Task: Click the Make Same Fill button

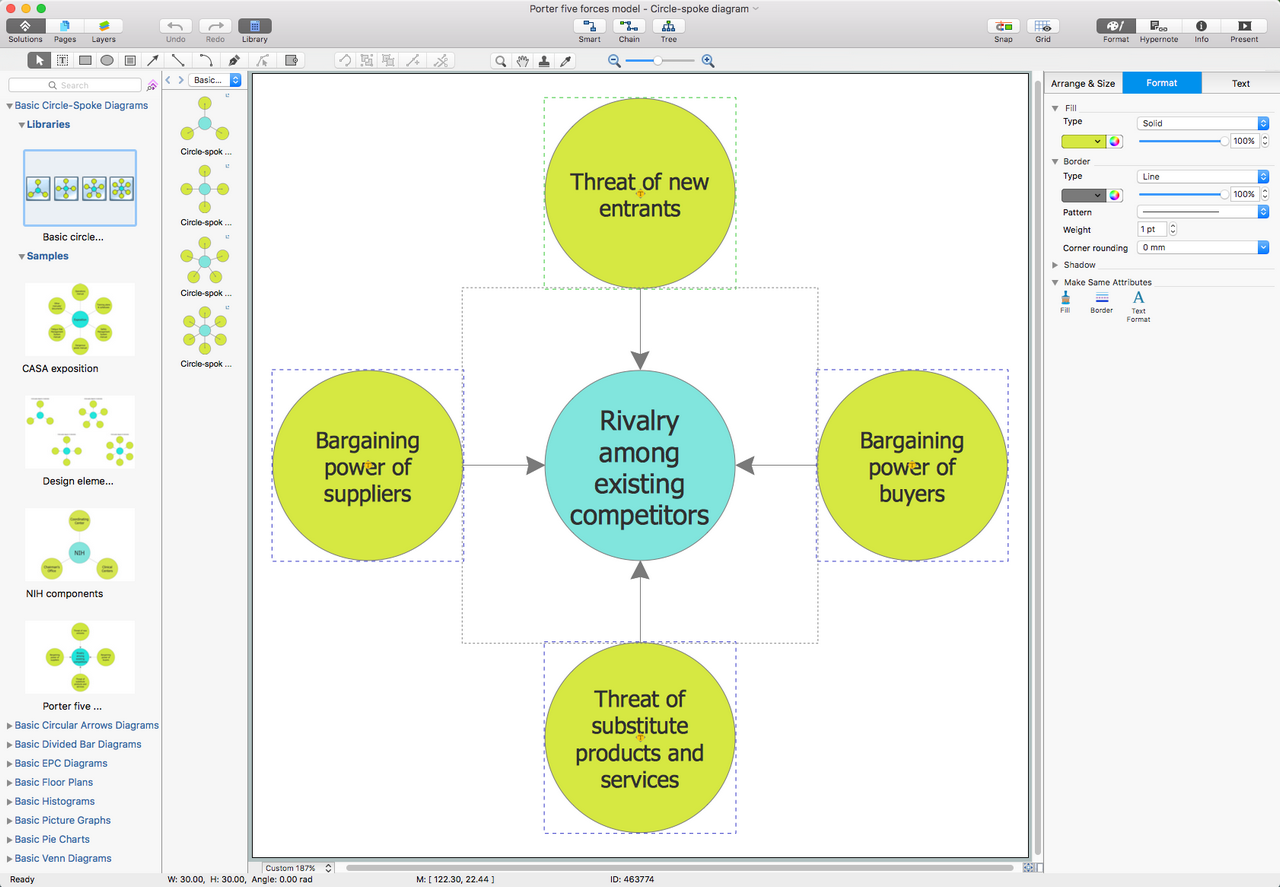Action: click(1065, 302)
